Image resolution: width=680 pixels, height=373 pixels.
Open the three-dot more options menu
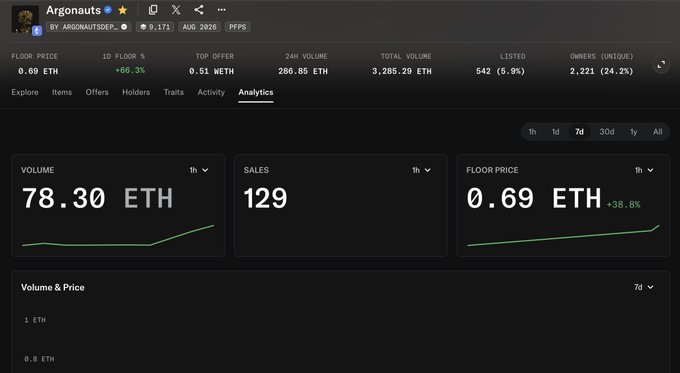pos(222,10)
